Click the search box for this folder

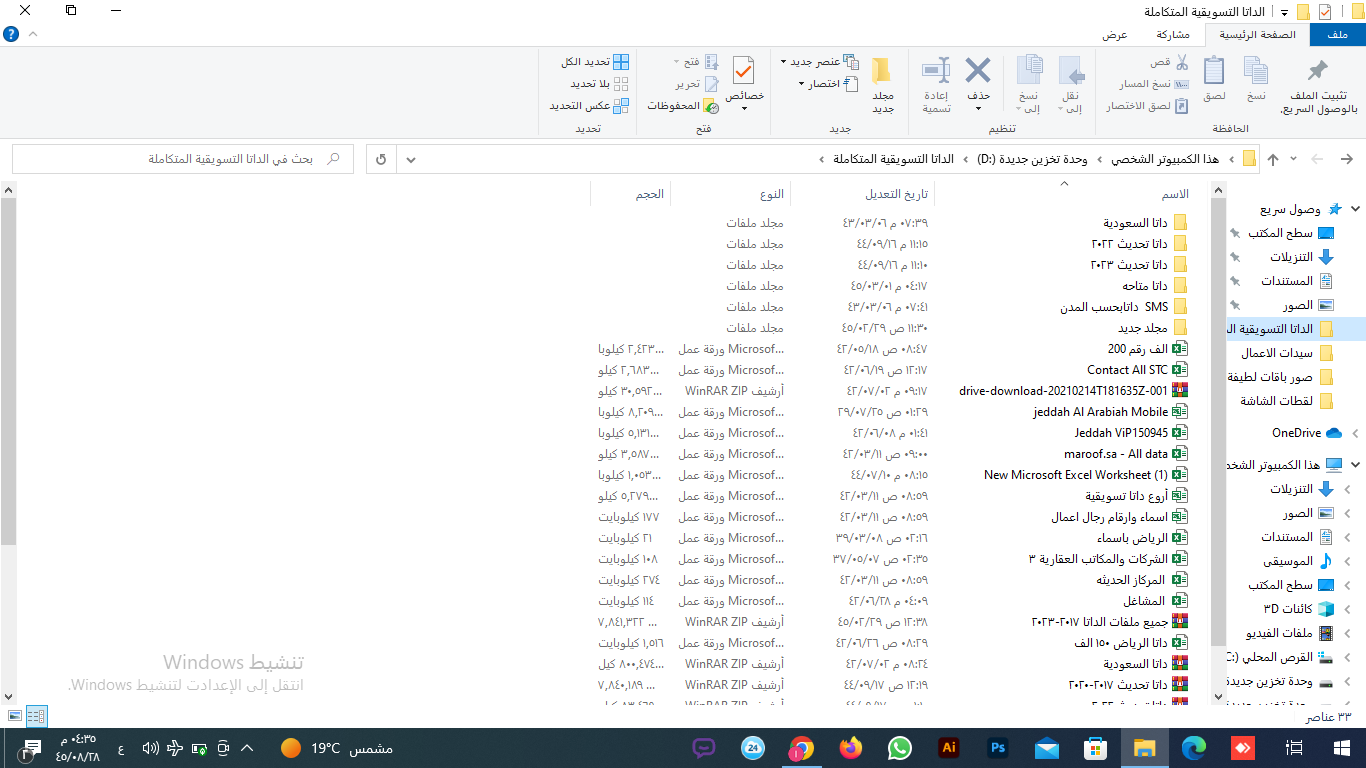coord(180,159)
